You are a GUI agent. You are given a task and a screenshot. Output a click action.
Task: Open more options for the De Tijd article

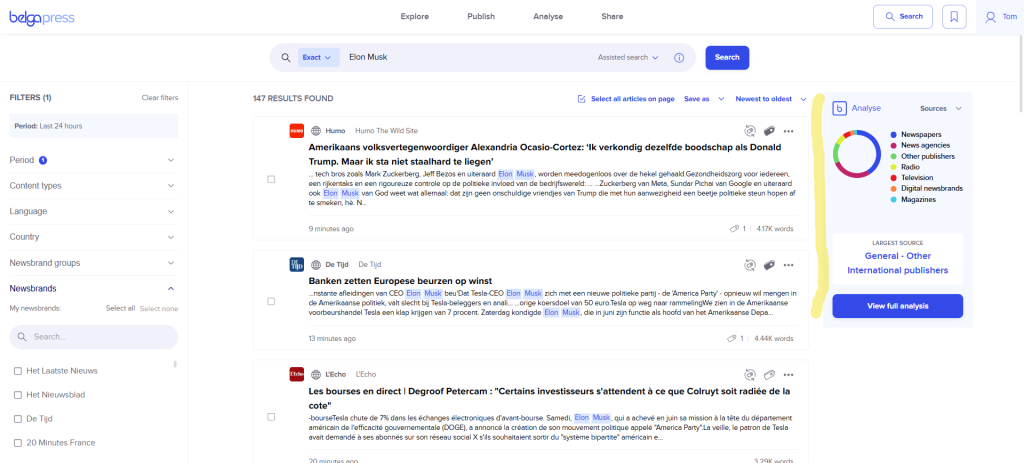point(788,265)
